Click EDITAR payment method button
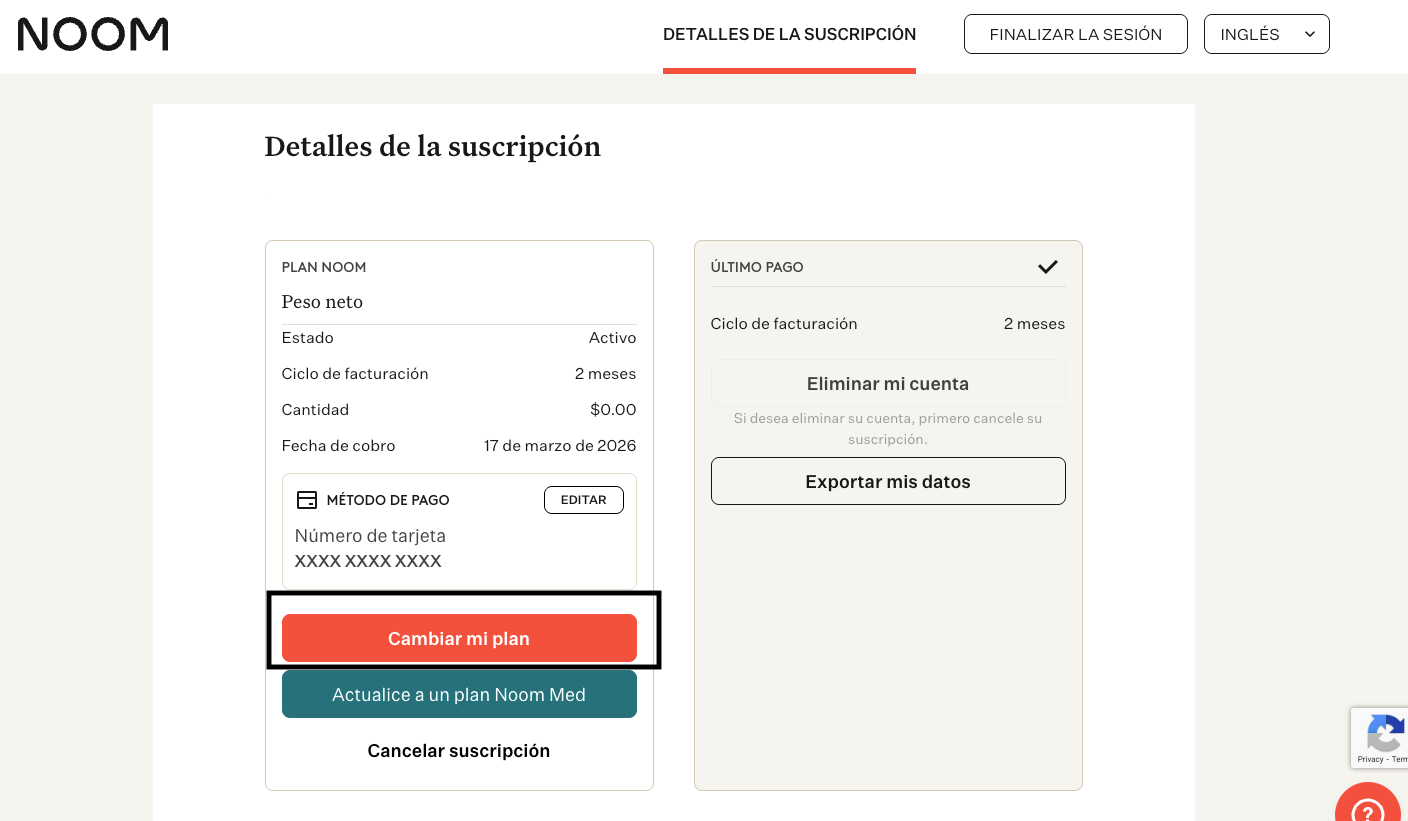The width and height of the screenshot is (1408, 821). (583, 500)
